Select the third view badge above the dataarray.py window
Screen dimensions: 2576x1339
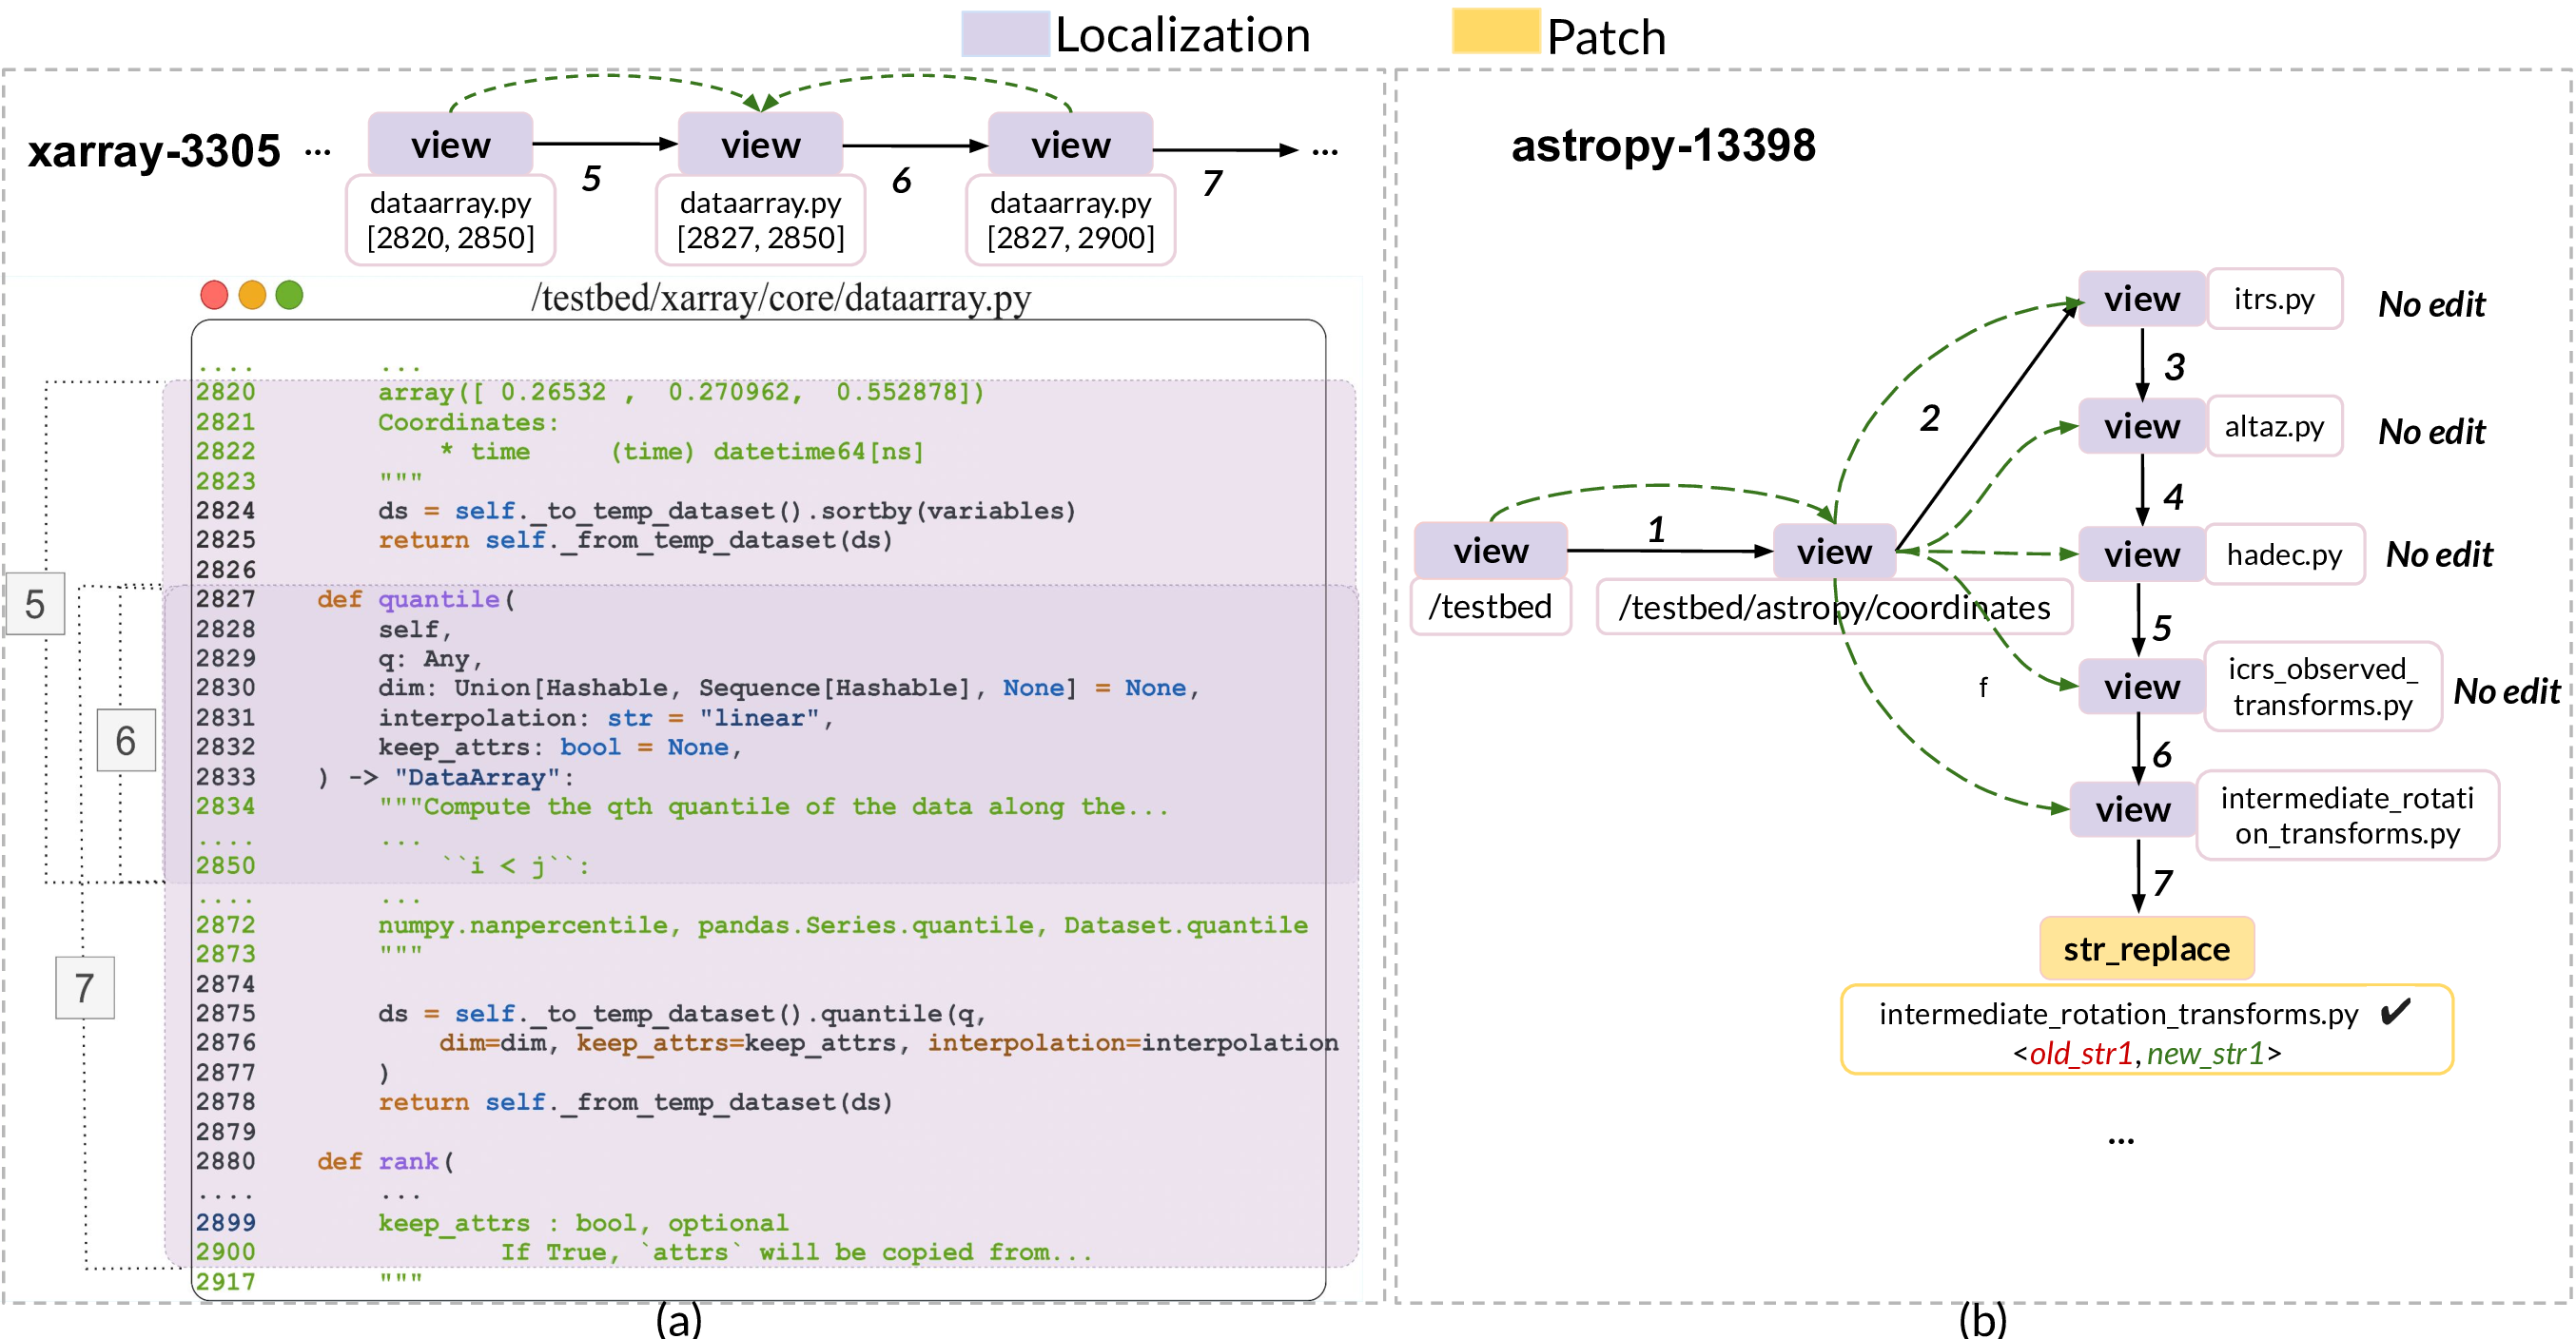pos(1070,144)
